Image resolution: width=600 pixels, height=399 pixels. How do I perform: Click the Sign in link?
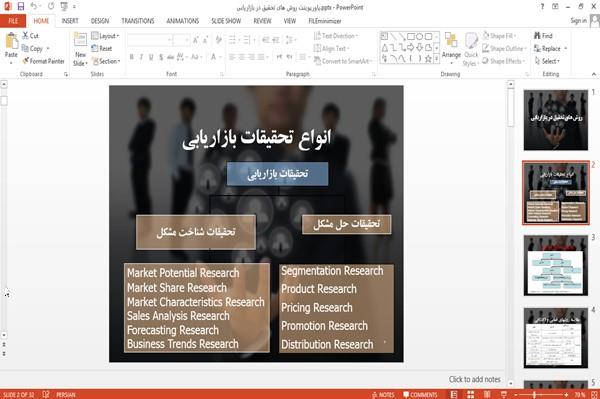578,21
